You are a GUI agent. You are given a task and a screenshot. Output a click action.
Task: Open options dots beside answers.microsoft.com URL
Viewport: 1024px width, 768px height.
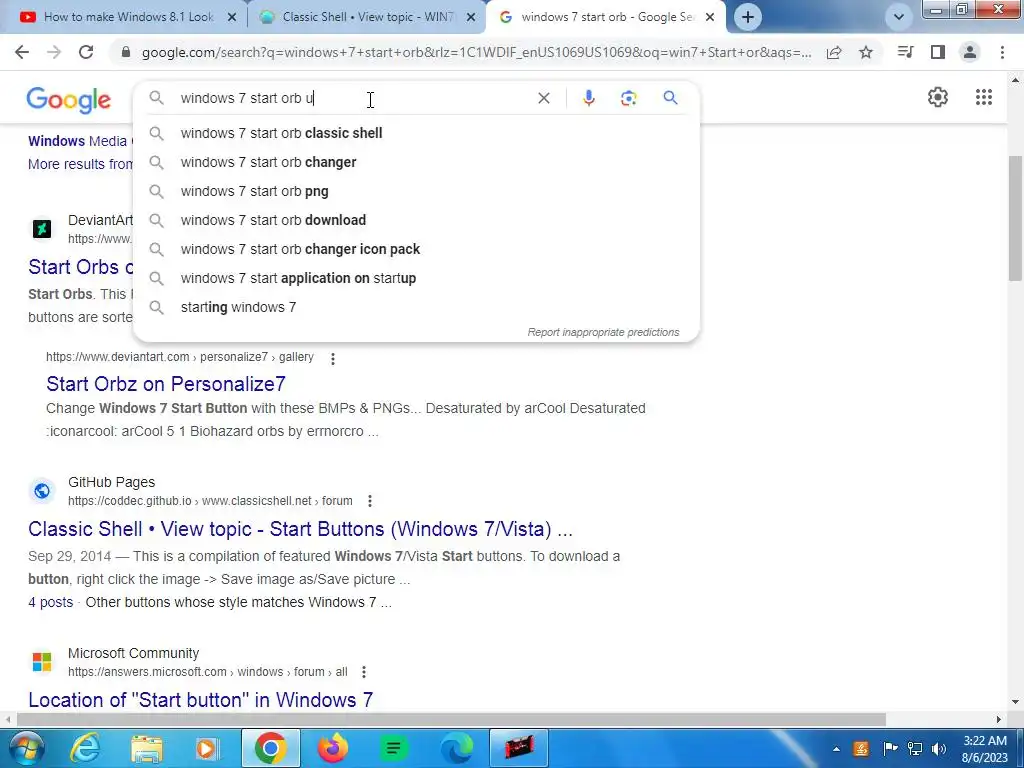(364, 672)
